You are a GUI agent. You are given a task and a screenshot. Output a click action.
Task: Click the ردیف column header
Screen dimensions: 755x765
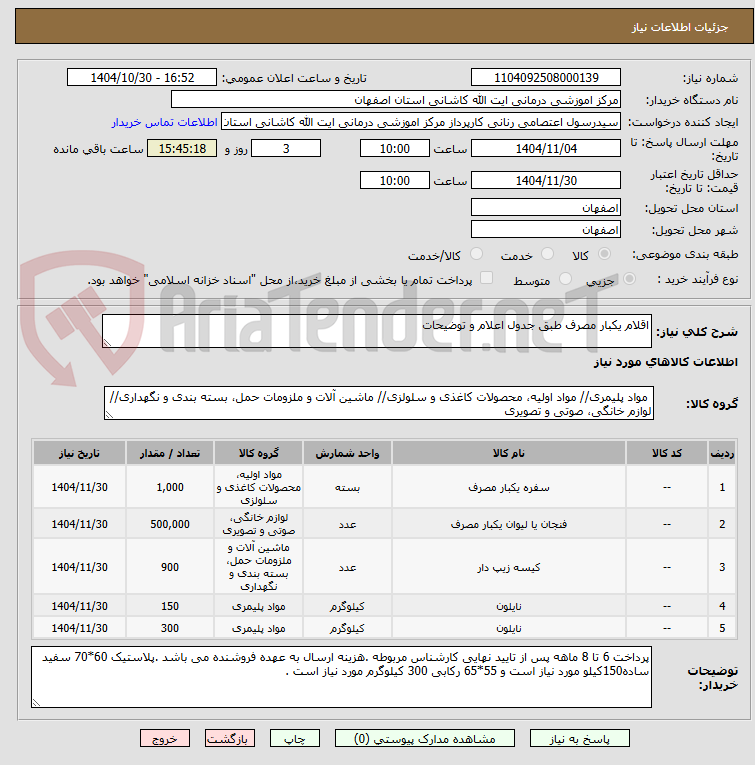point(722,453)
